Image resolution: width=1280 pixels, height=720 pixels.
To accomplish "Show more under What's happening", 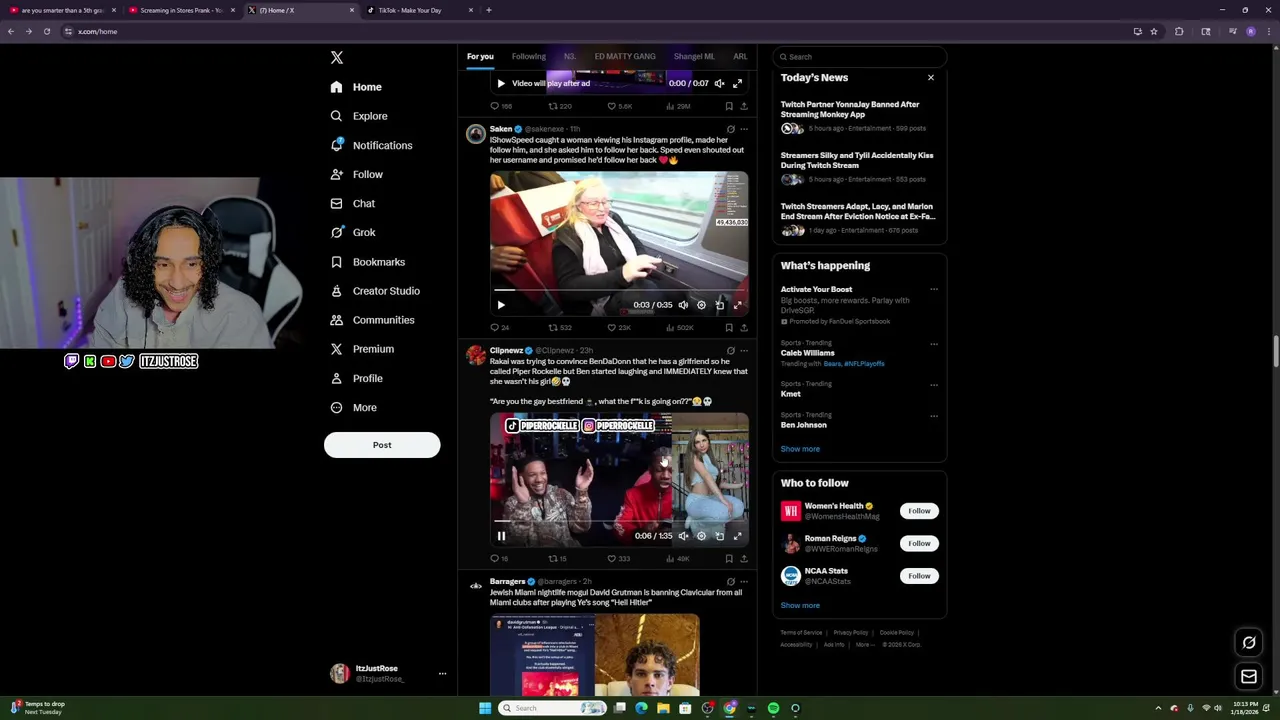I will pyautogui.click(x=800, y=449).
